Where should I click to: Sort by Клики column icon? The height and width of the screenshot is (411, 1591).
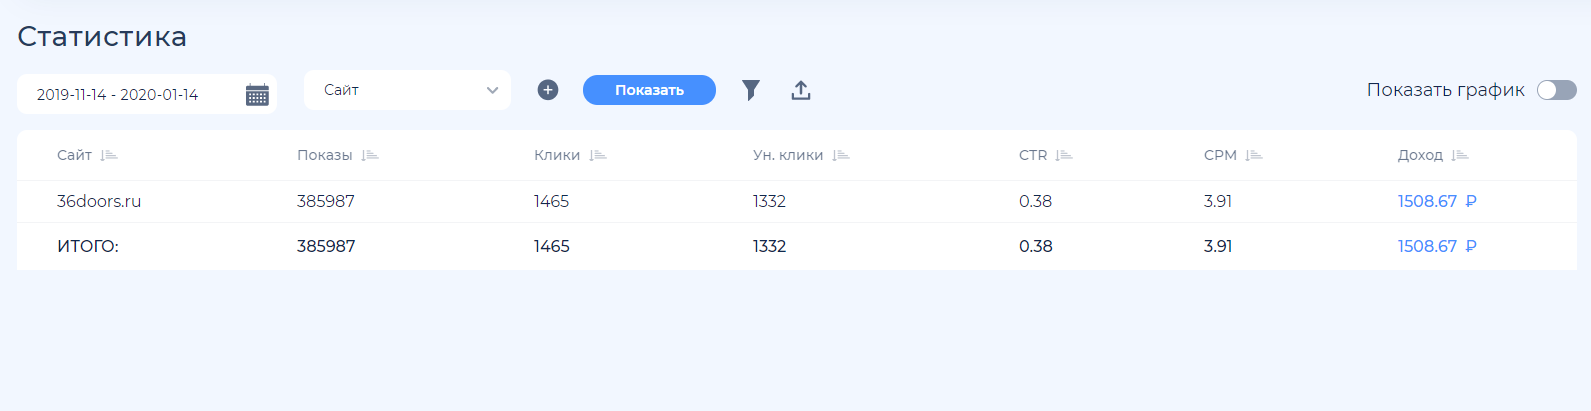coord(598,155)
